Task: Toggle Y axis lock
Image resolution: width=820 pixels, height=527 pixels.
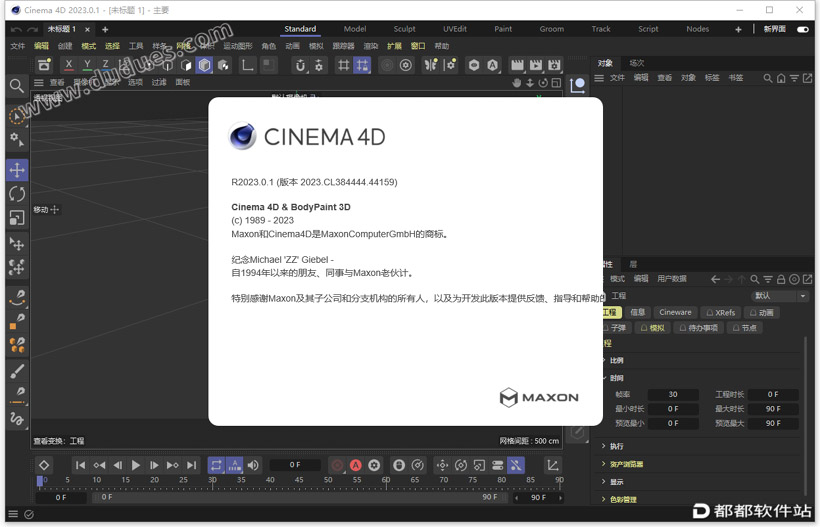Action: (87, 65)
